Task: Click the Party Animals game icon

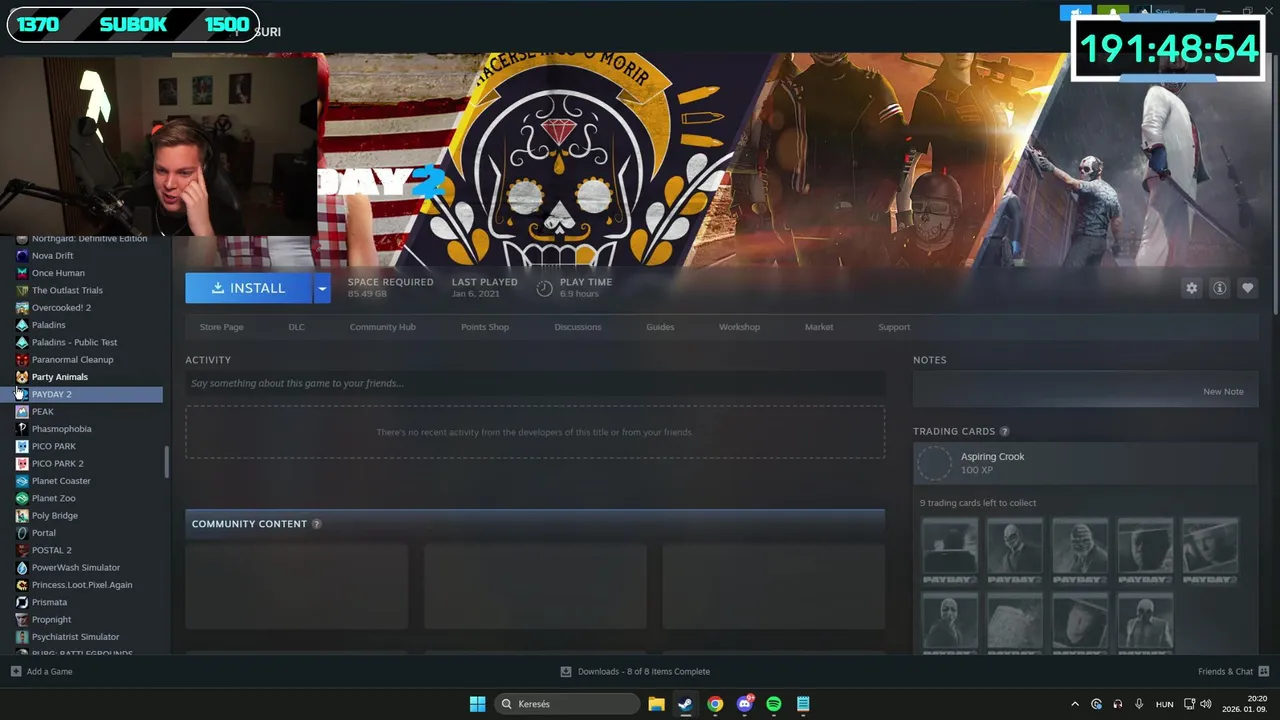Action: (x=22, y=377)
